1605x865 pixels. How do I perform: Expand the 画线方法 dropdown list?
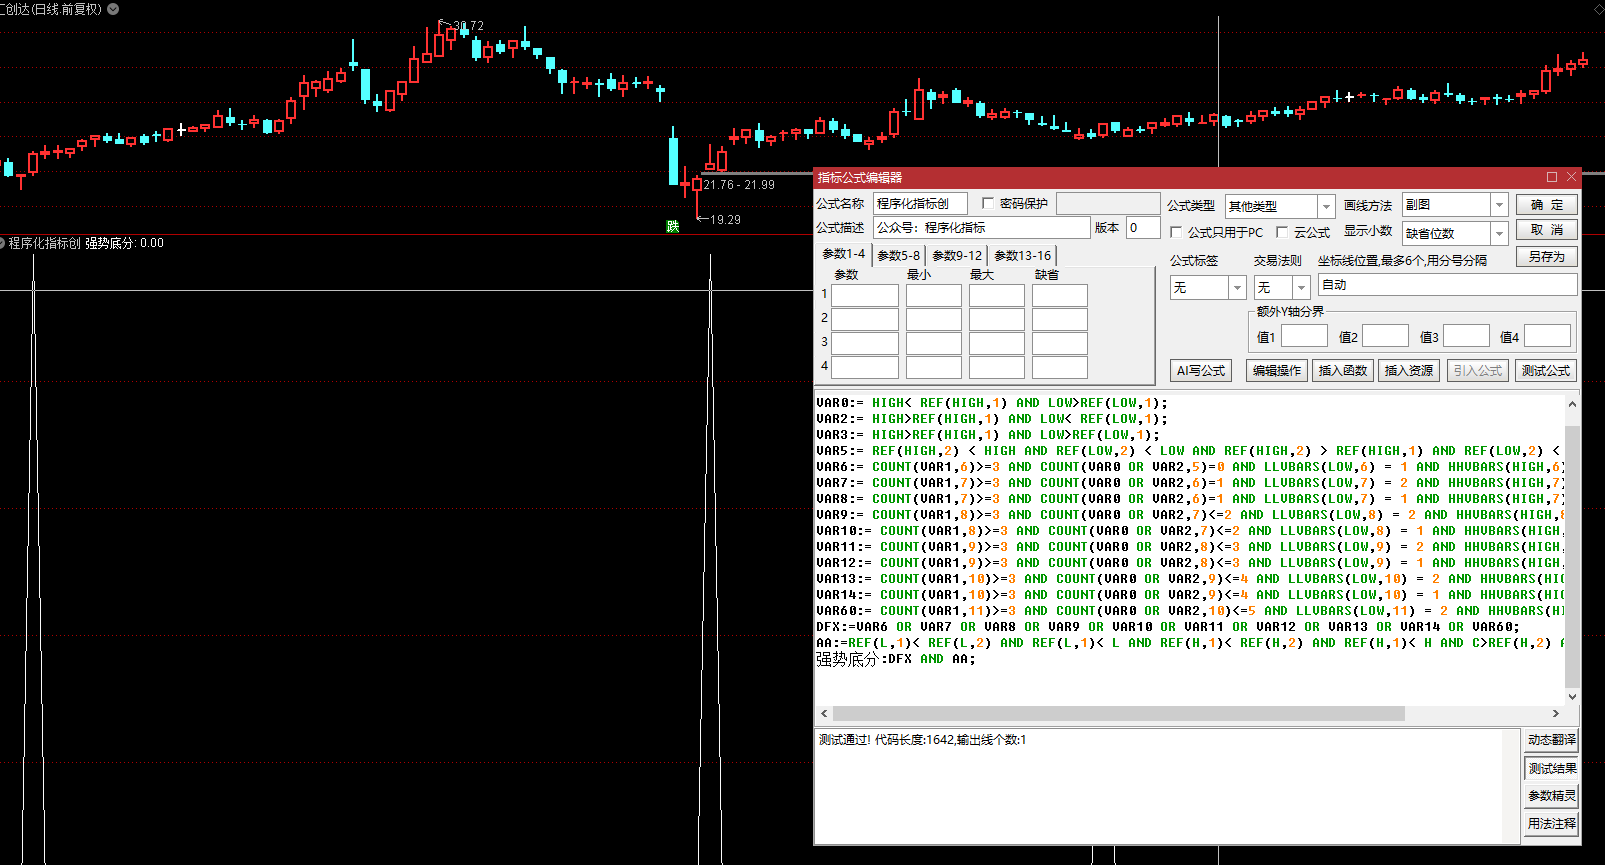[x=1498, y=205]
